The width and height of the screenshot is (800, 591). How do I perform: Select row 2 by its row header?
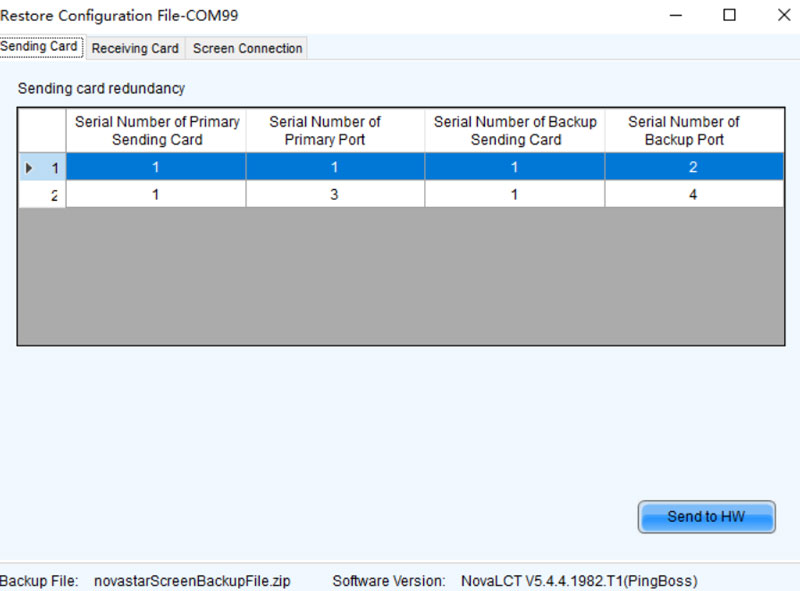coord(41,195)
